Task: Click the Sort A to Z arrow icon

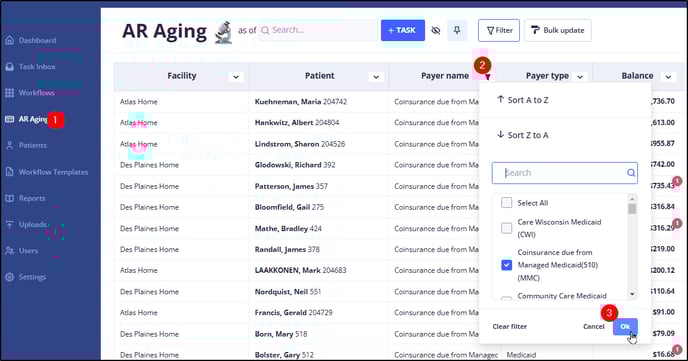Action: 500,100
